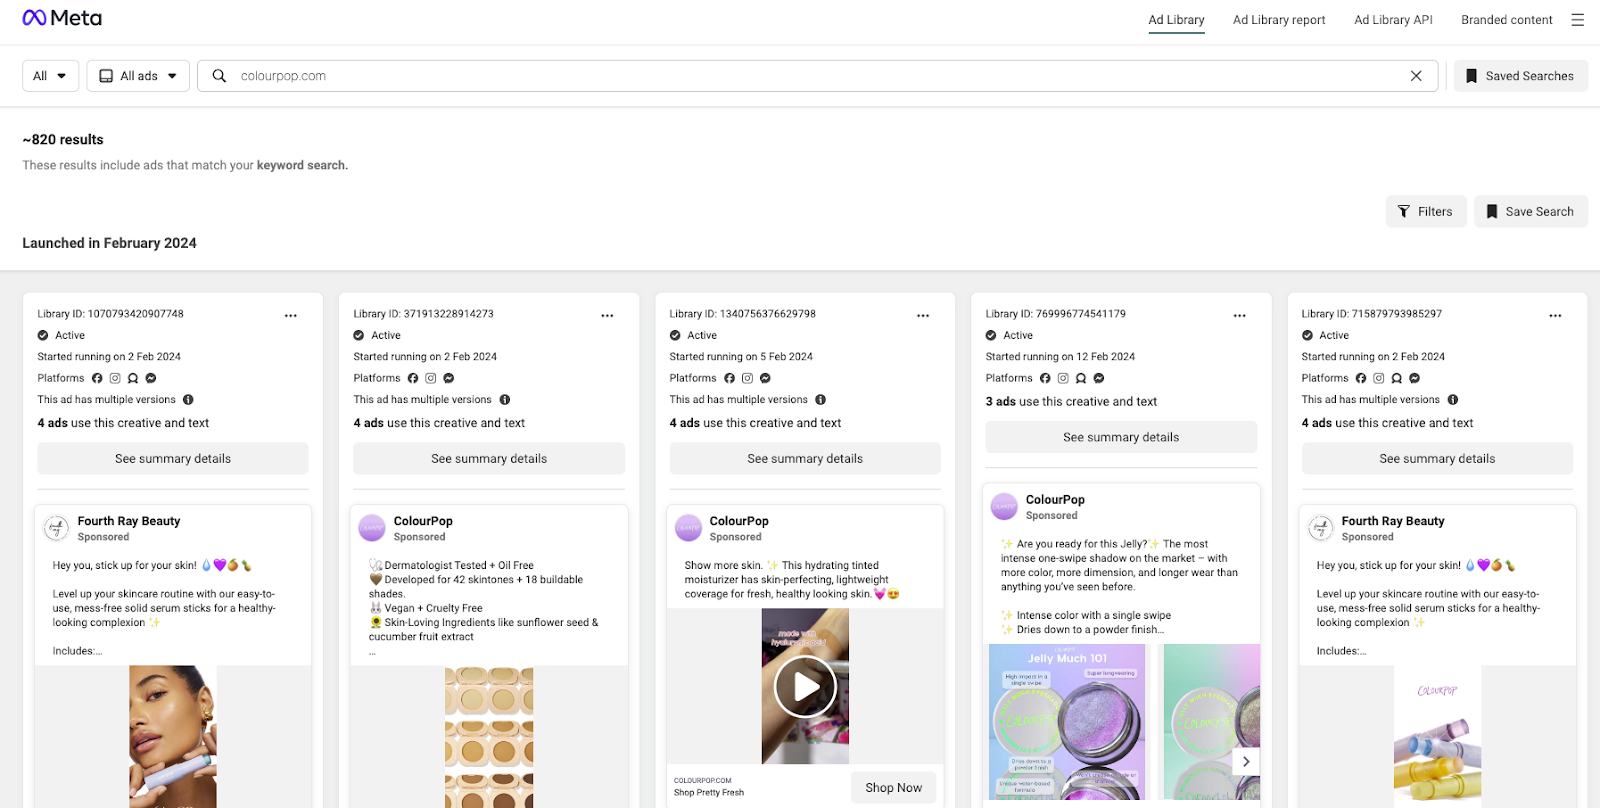
Task: Click Started running on 5 Feb 2024 text
Action: tap(741, 357)
